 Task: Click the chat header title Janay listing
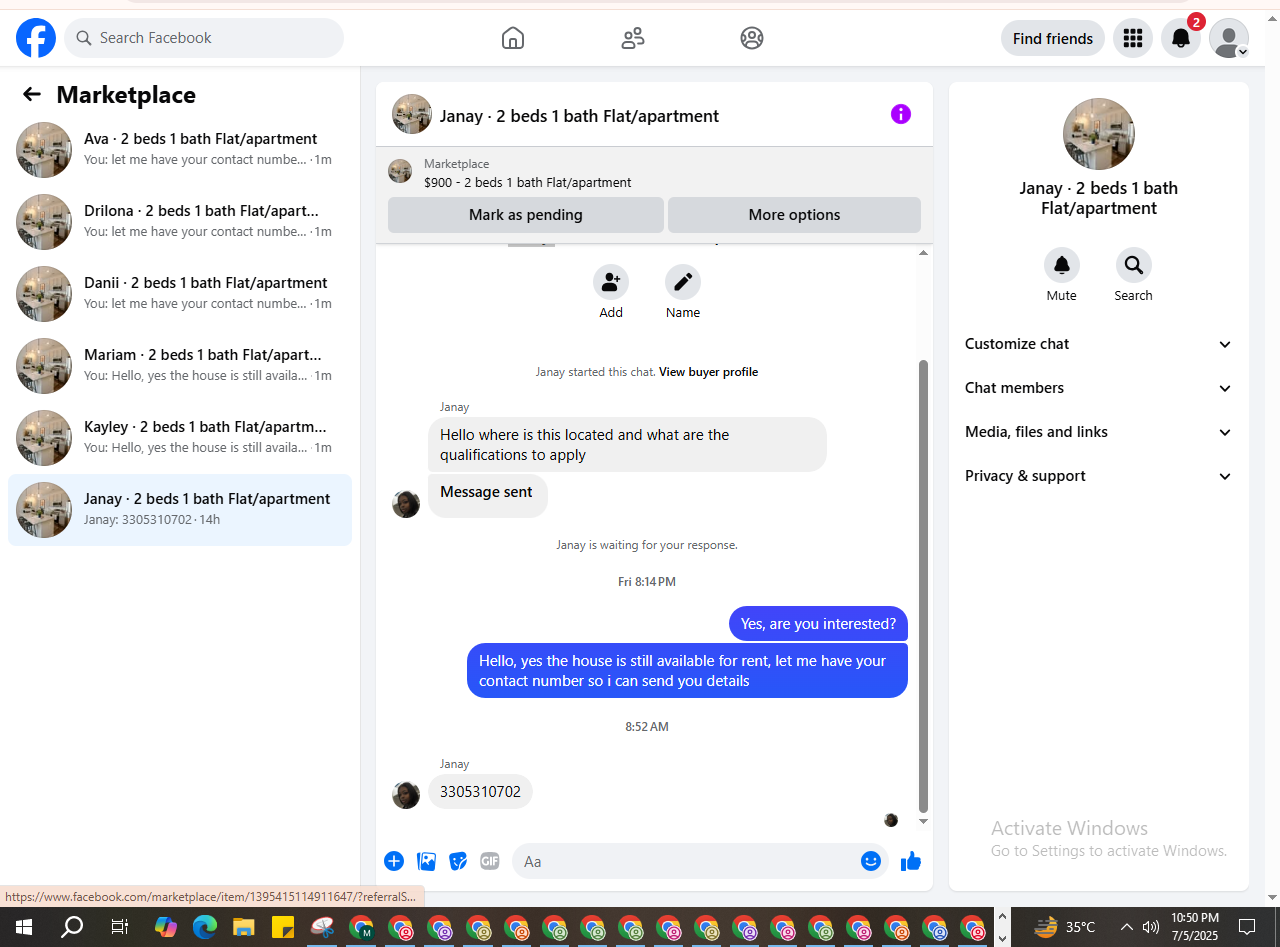579,116
